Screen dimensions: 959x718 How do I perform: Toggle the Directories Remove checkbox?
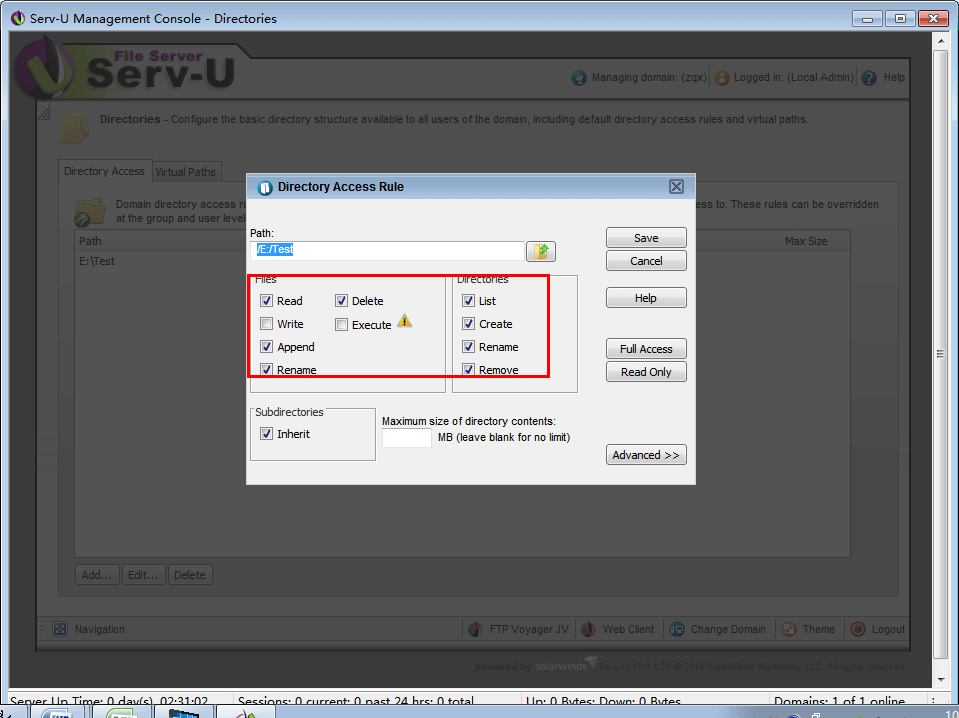(468, 369)
